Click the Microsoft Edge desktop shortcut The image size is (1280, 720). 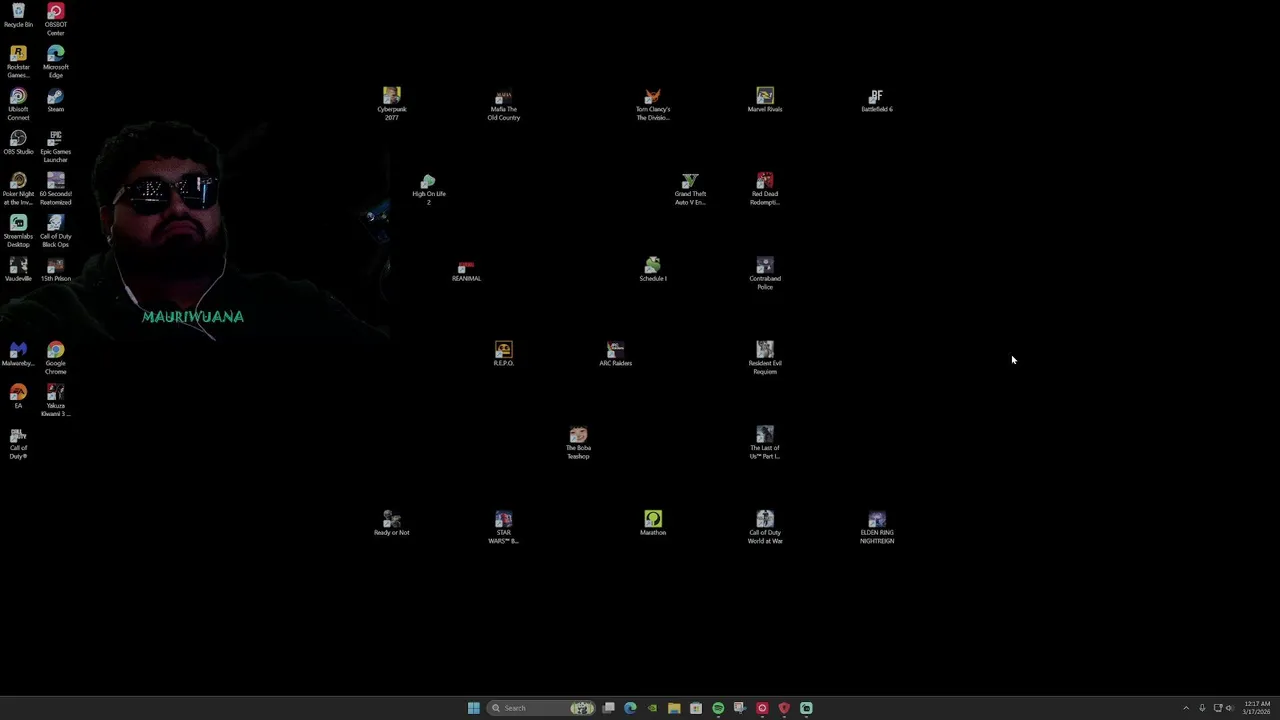pos(56,62)
